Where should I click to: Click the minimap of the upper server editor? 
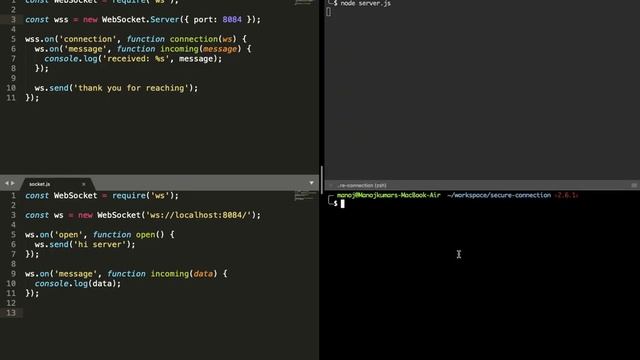point(304,2)
